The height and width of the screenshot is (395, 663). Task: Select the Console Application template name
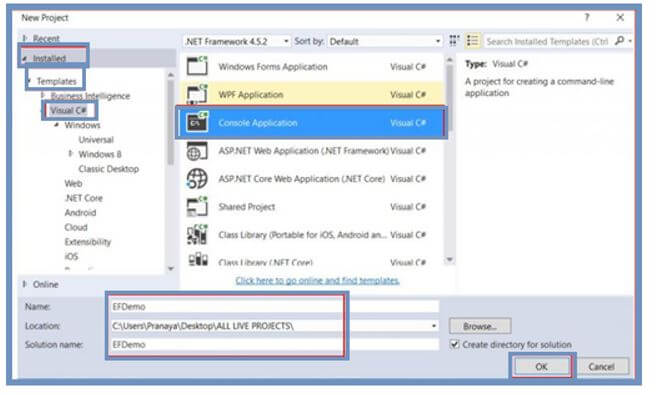258,123
